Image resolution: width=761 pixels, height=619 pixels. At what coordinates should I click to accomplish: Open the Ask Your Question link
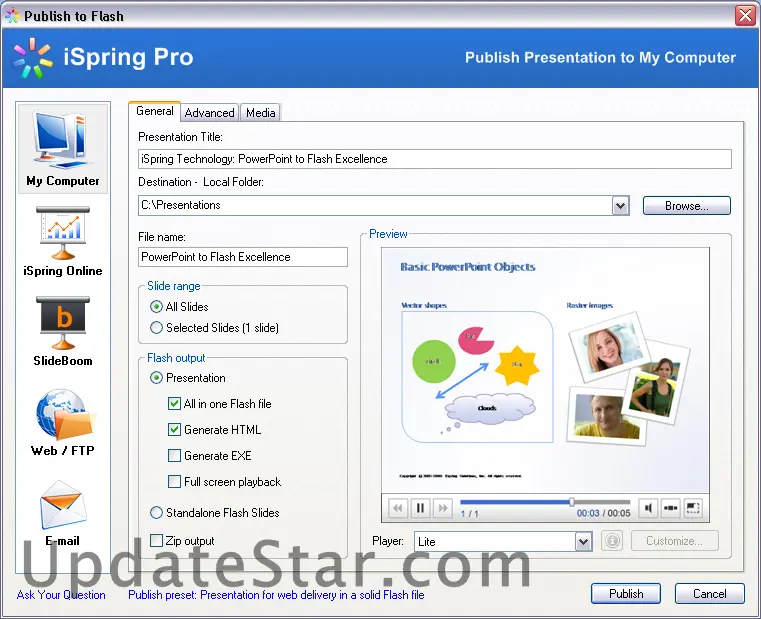[61, 595]
